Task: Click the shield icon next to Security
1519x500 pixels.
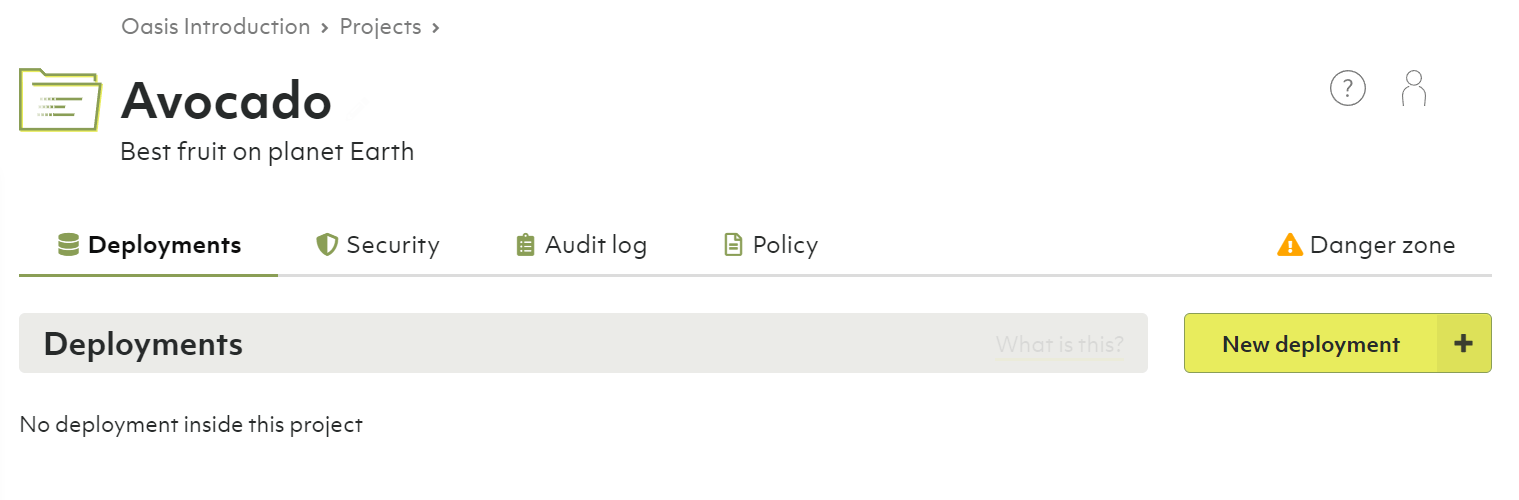Action: [326, 245]
